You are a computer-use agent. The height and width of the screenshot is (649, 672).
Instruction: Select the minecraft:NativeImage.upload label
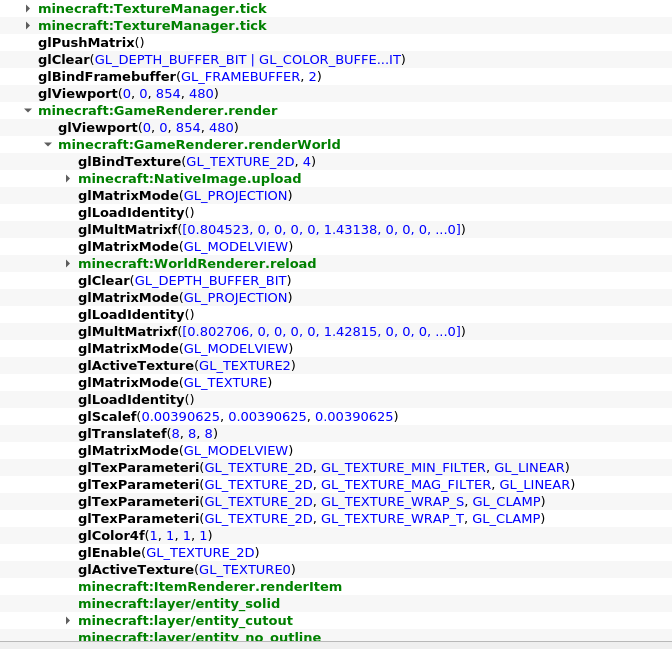189,178
